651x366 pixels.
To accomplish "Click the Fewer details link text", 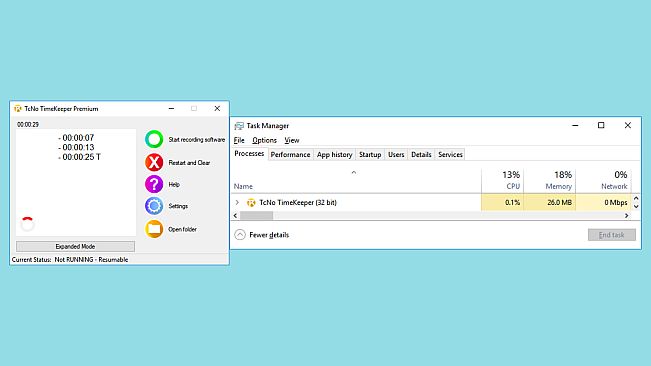I will tap(269, 235).
